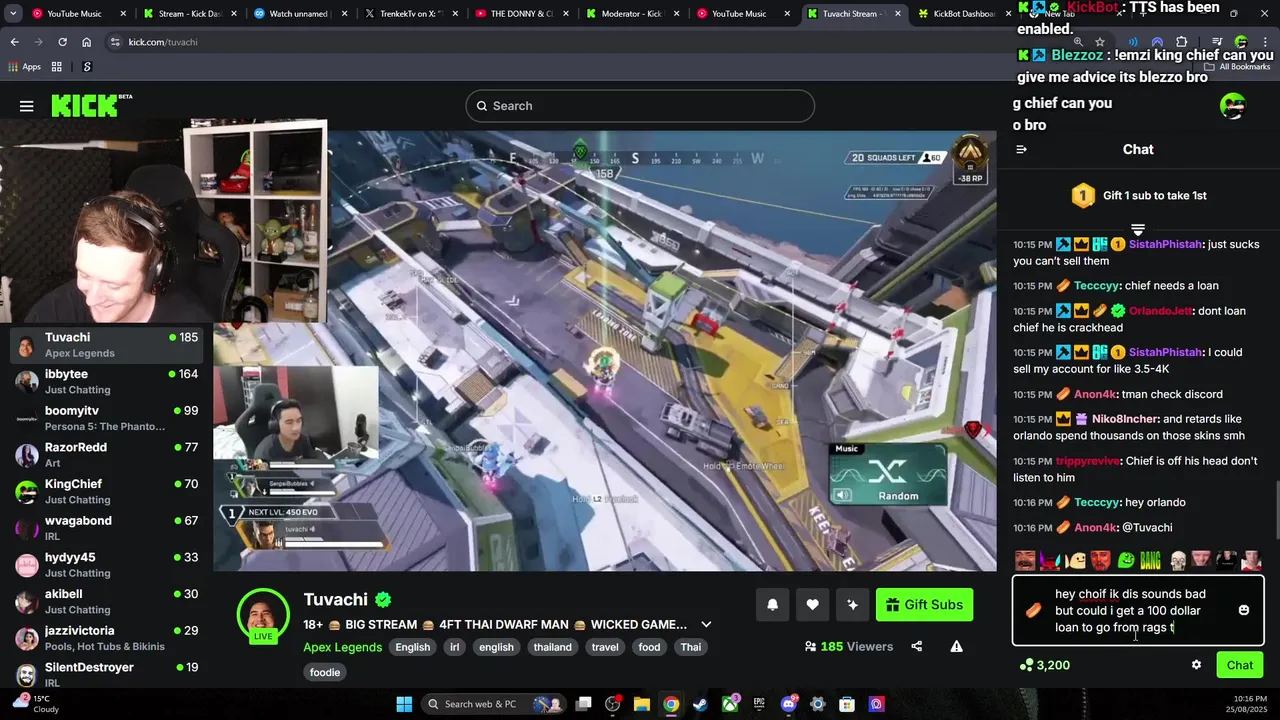The image size is (1280, 720).
Task: Click the bell notification icon for Tuvachi
Action: tap(773, 605)
